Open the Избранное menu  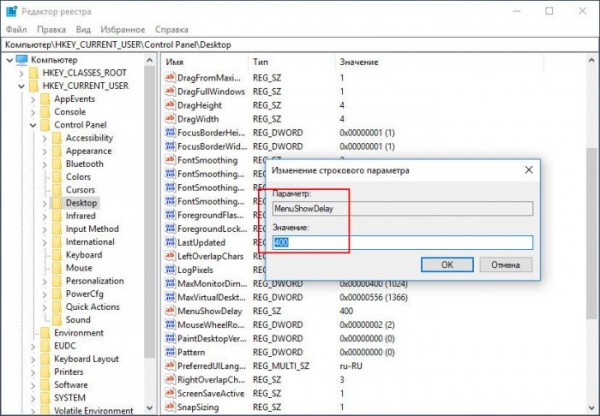click(x=122, y=29)
